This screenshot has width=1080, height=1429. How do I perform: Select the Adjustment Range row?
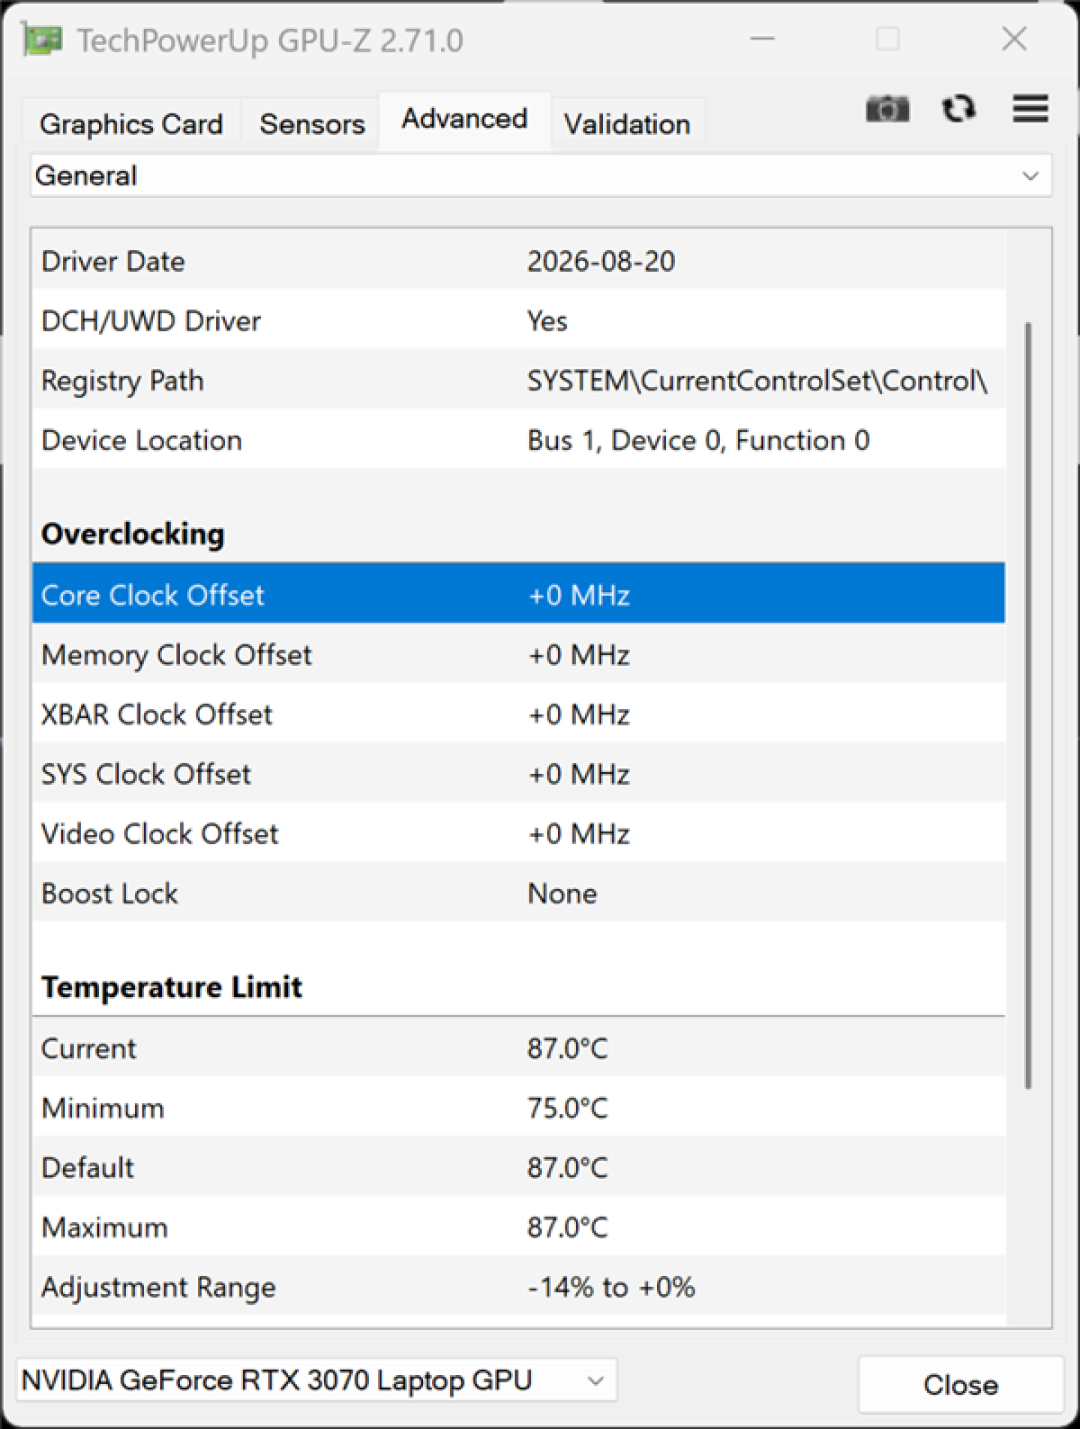pos(519,1288)
